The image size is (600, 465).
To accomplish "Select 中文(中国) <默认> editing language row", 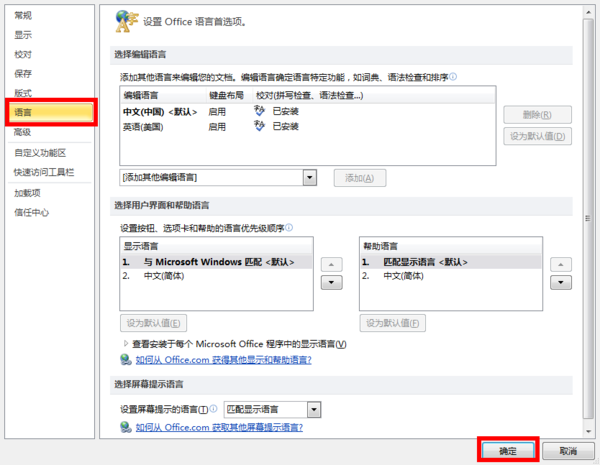I will 308,111.
